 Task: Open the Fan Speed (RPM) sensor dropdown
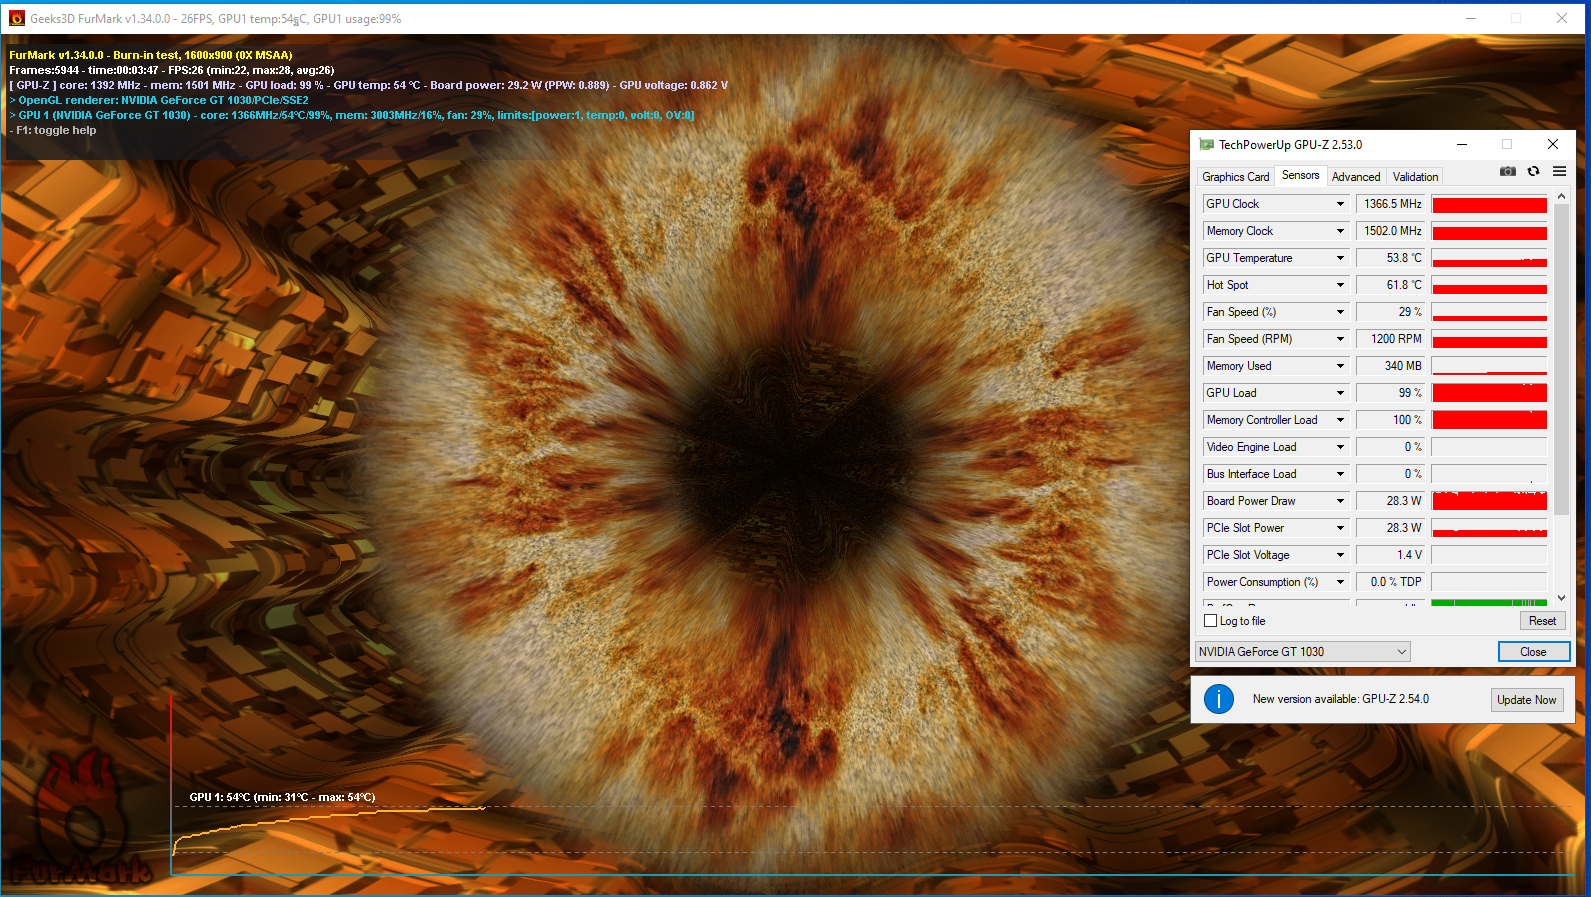coord(1340,339)
